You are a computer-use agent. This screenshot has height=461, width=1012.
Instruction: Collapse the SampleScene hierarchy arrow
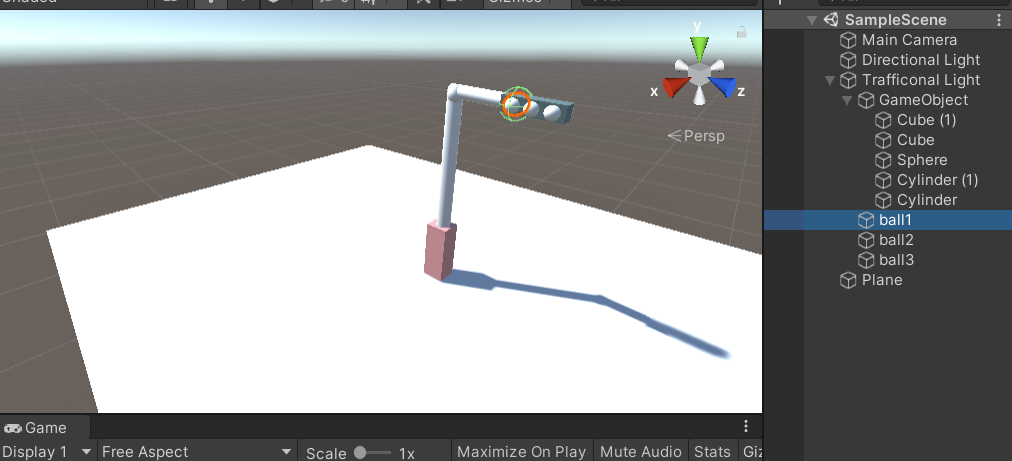(813, 21)
